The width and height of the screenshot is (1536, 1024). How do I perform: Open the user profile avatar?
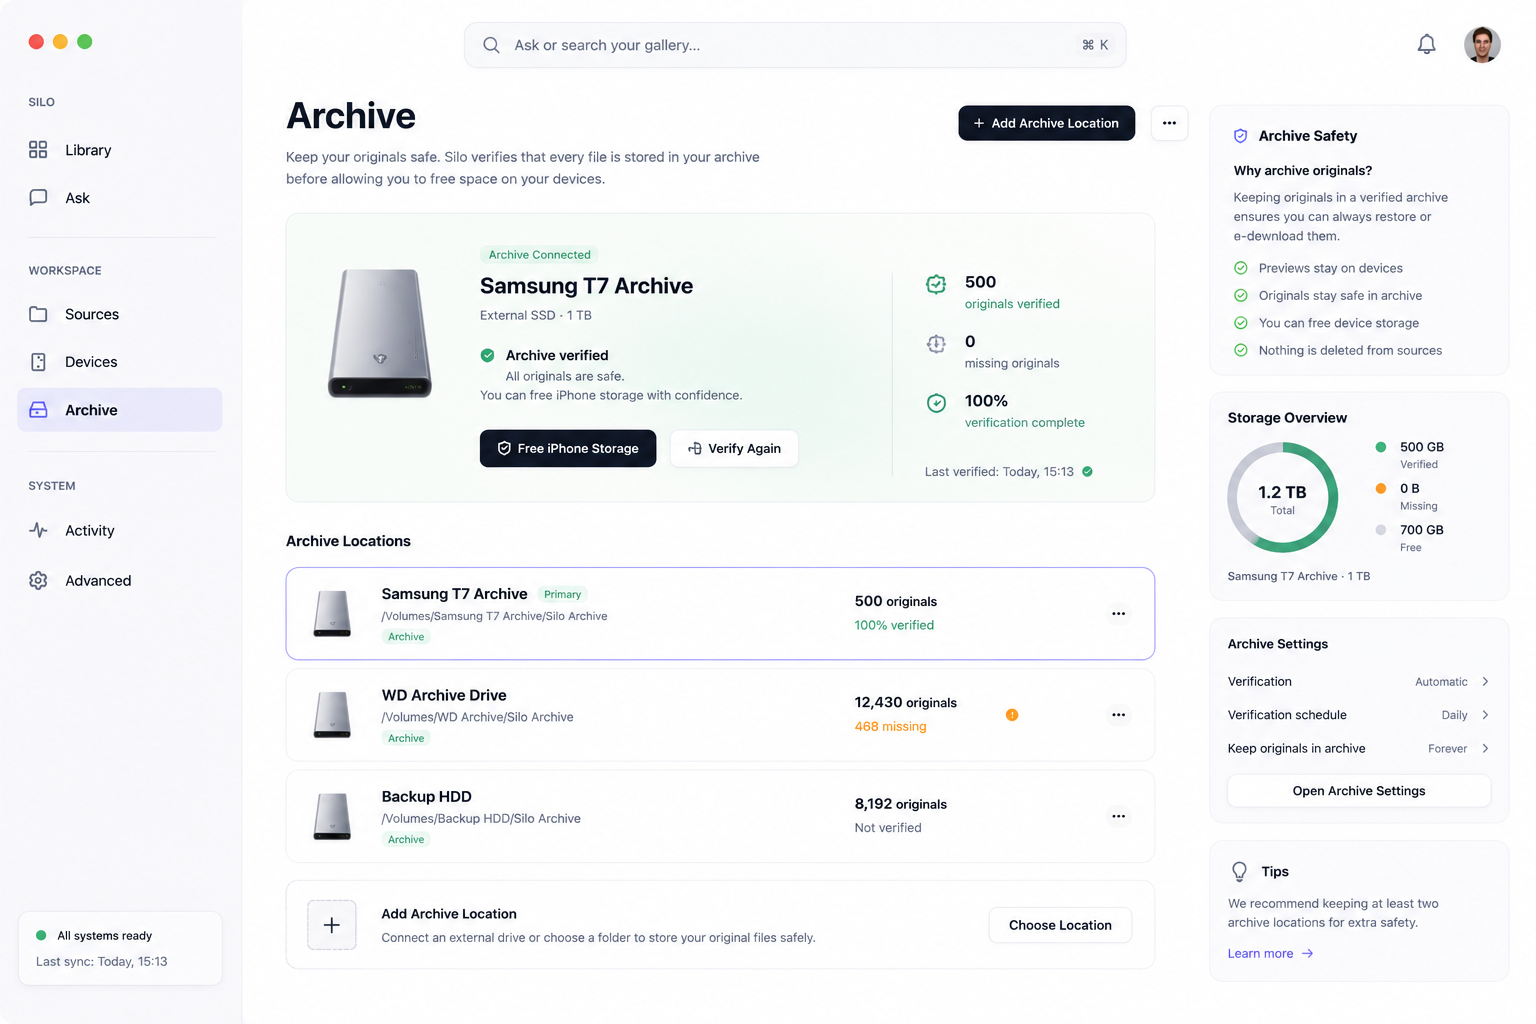point(1482,45)
